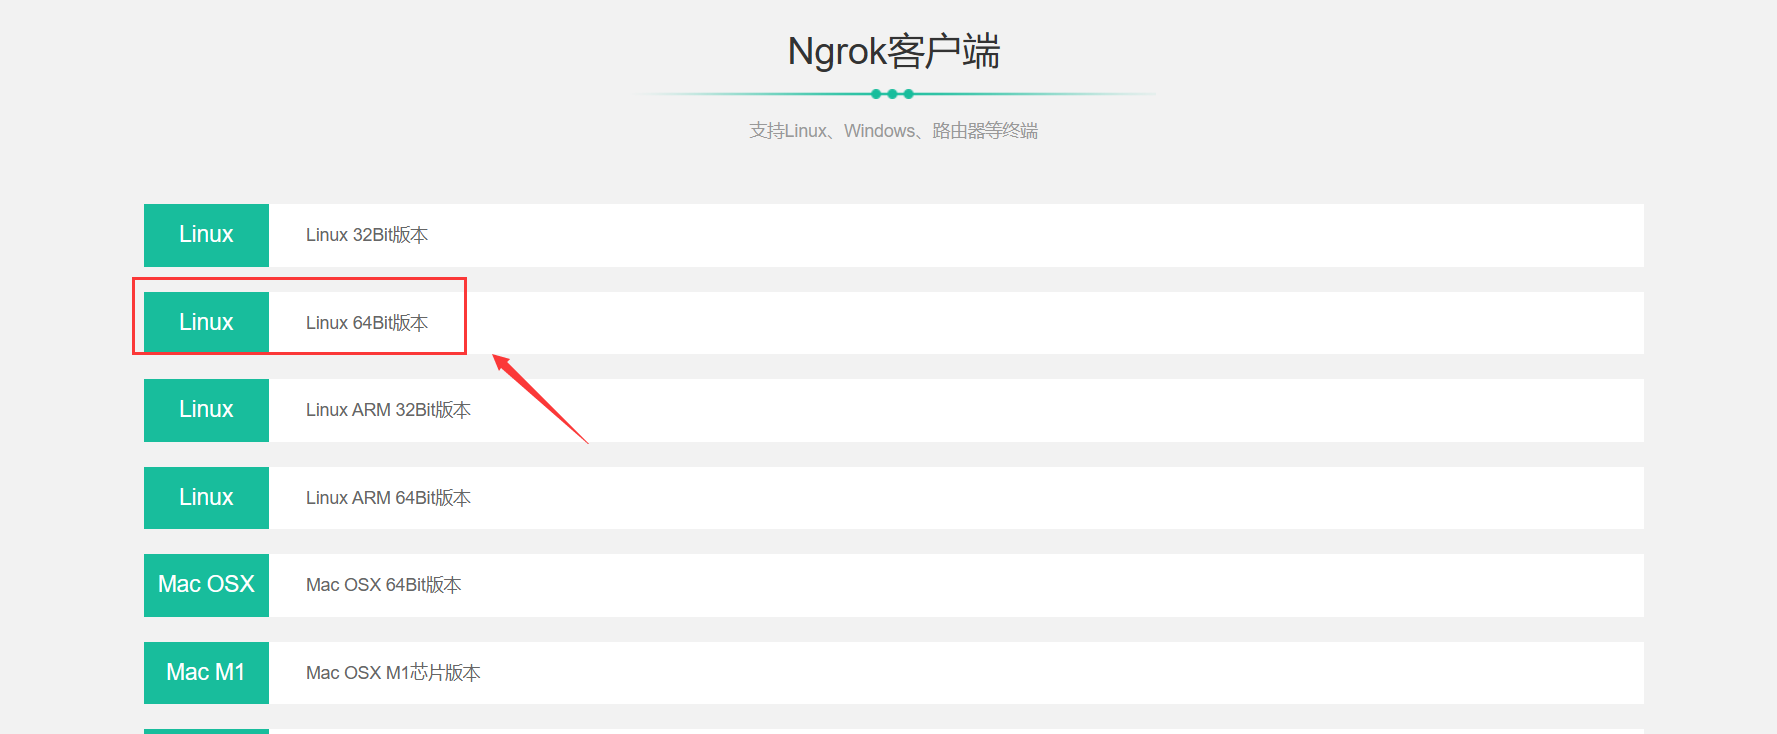The height and width of the screenshot is (734, 1777).
Task: Open the Mac OSX 64Bit版本 download link
Action: 383,585
